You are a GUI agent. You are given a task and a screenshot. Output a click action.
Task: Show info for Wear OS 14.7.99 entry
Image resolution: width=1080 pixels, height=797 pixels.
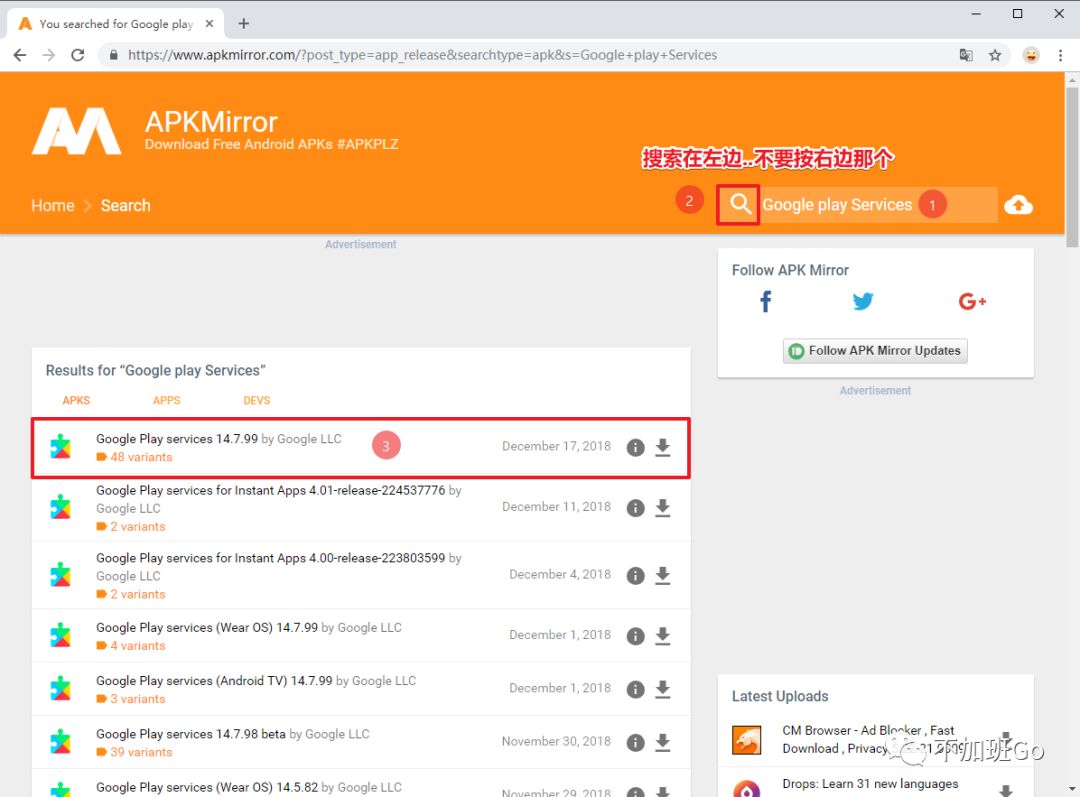pos(635,636)
